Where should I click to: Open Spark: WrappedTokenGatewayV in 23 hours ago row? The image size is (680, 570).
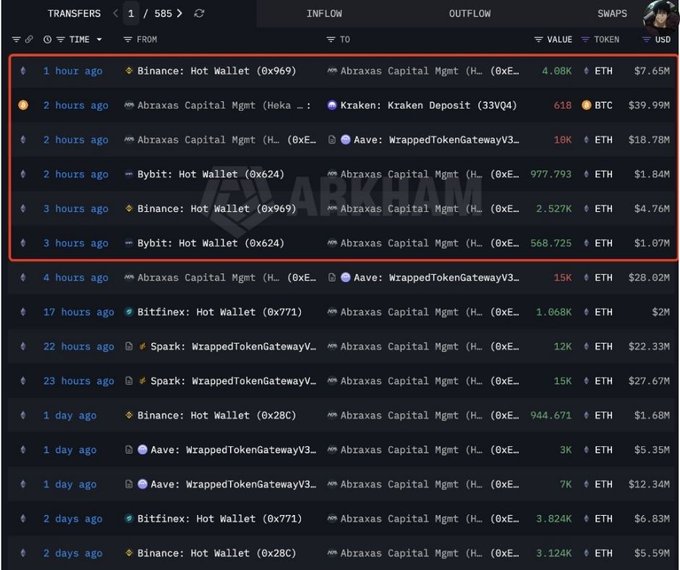pos(233,381)
